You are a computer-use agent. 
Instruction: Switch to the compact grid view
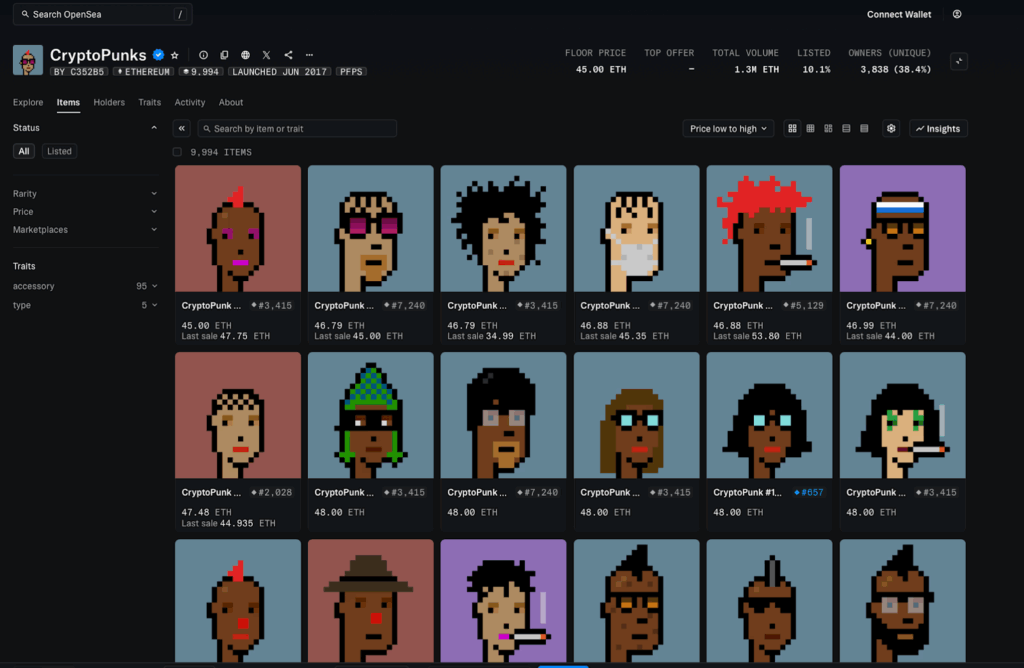click(x=810, y=129)
